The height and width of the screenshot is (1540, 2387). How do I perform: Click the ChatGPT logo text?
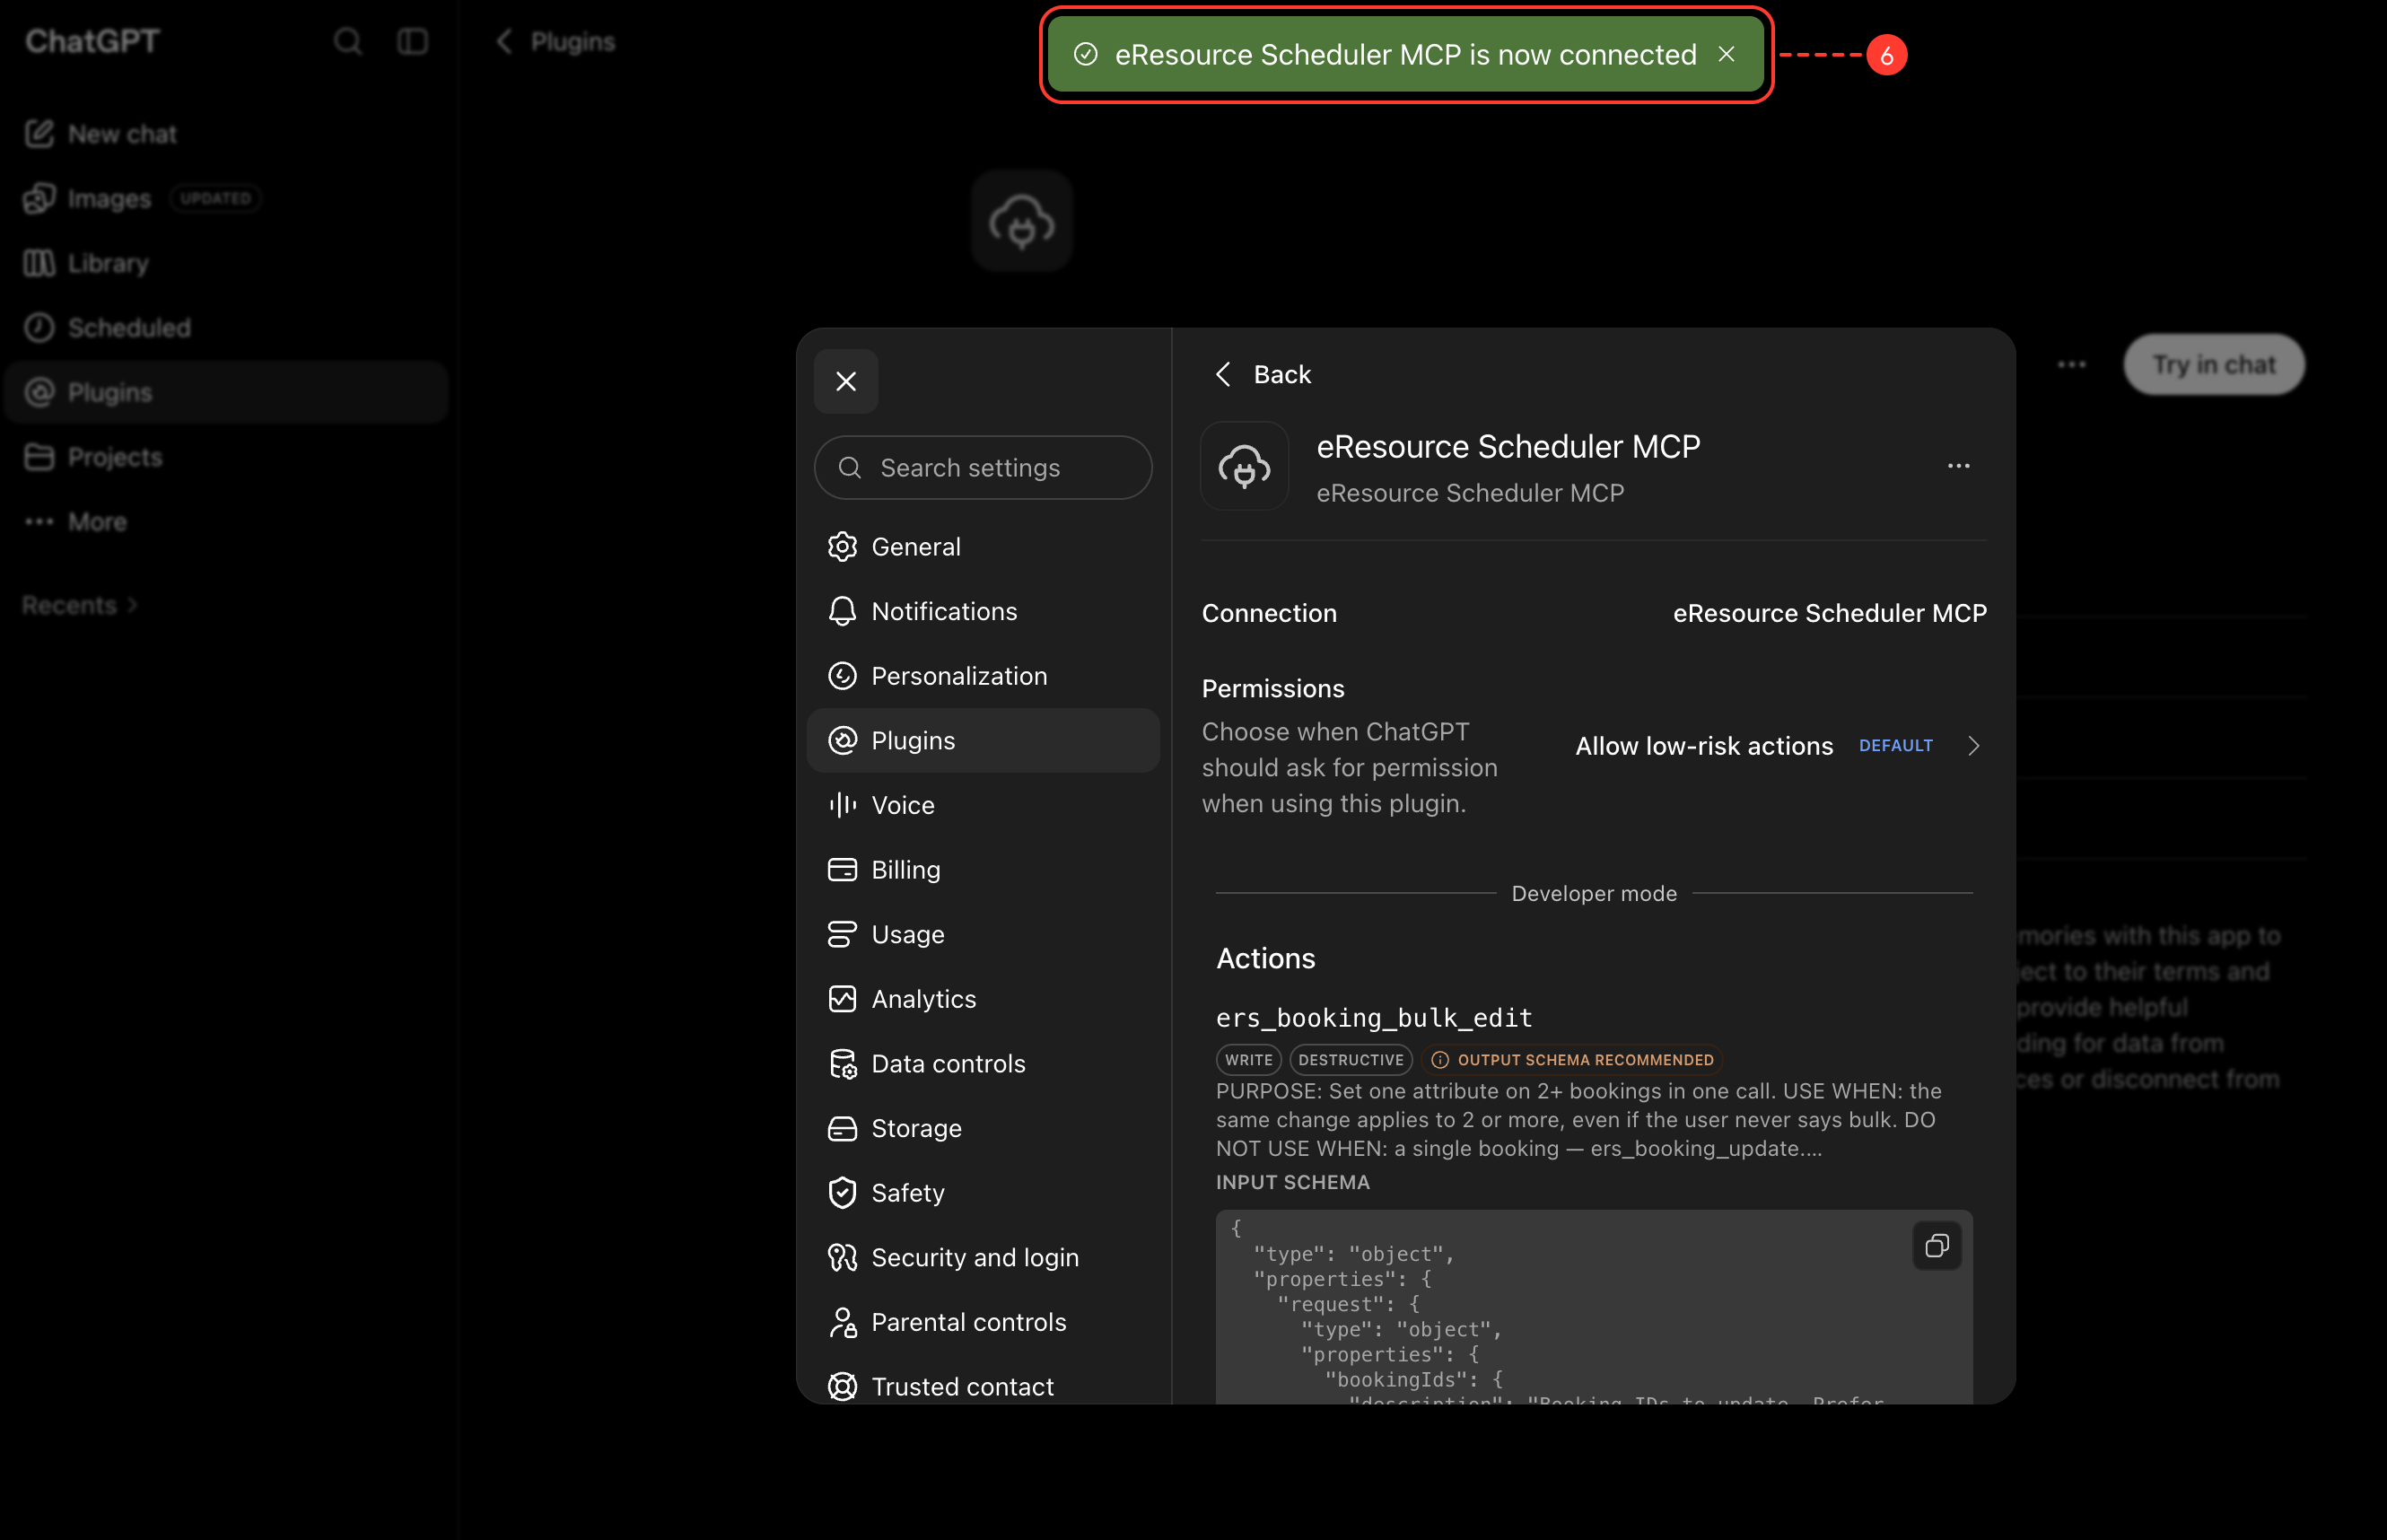tap(92, 41)
